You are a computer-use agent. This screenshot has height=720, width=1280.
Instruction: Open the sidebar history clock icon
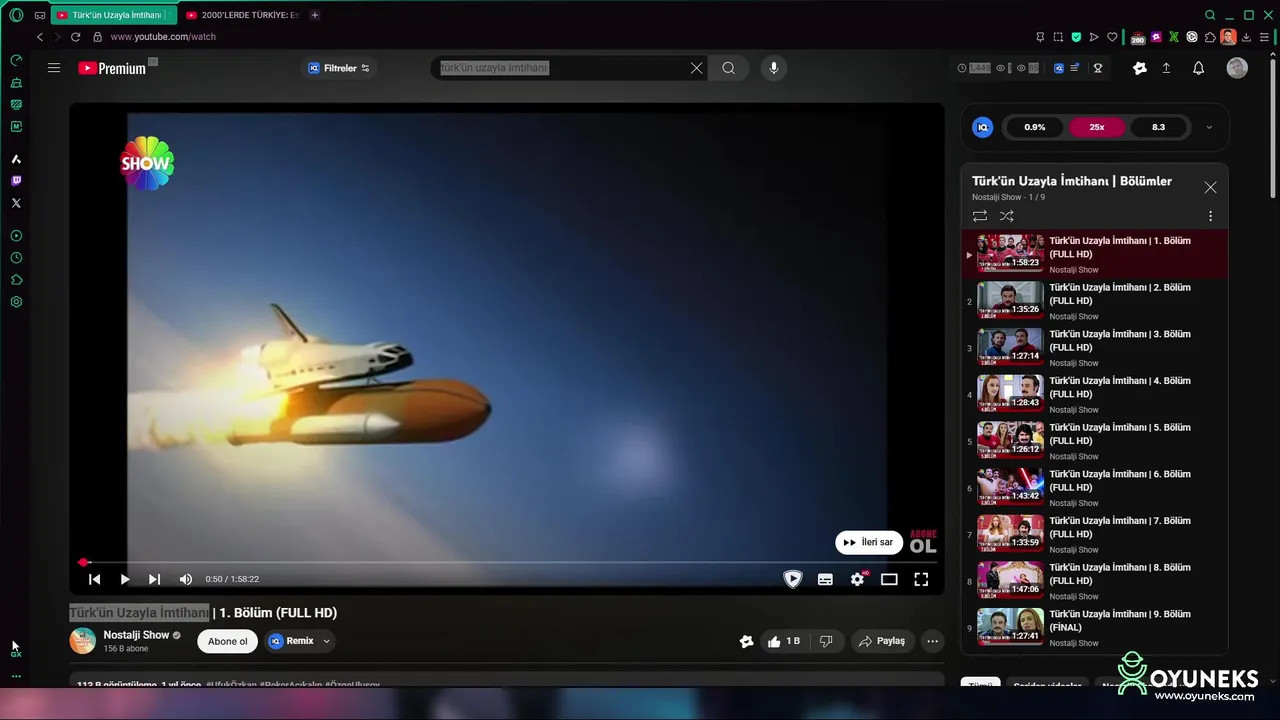coord(16,258)
